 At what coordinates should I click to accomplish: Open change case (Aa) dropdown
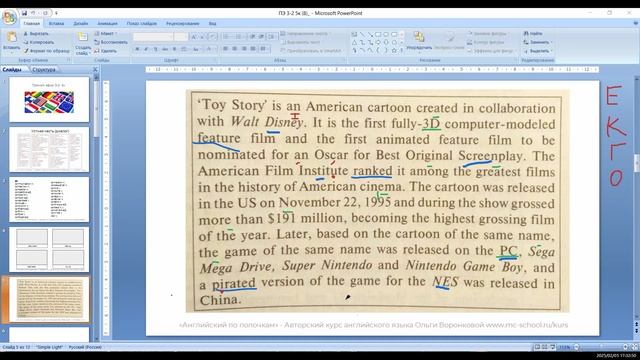(196, 49)
